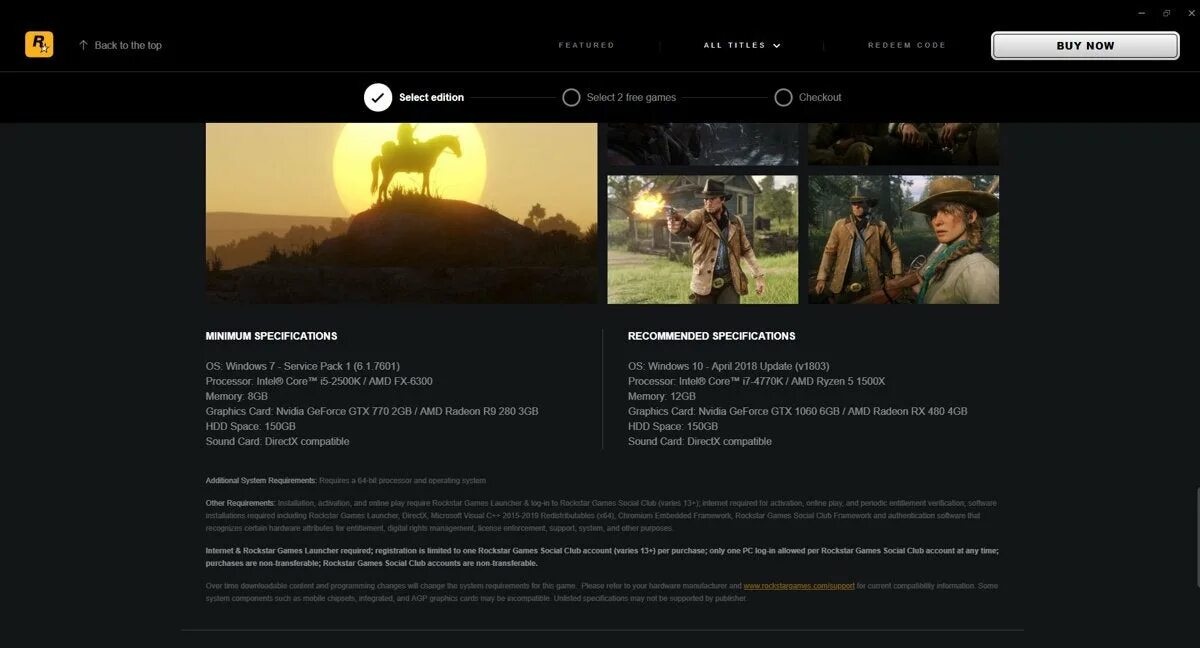This screenshot has width=1200, height=648.
Task: Open the rockstargames.com/support link
Action: tap(798, 586)
